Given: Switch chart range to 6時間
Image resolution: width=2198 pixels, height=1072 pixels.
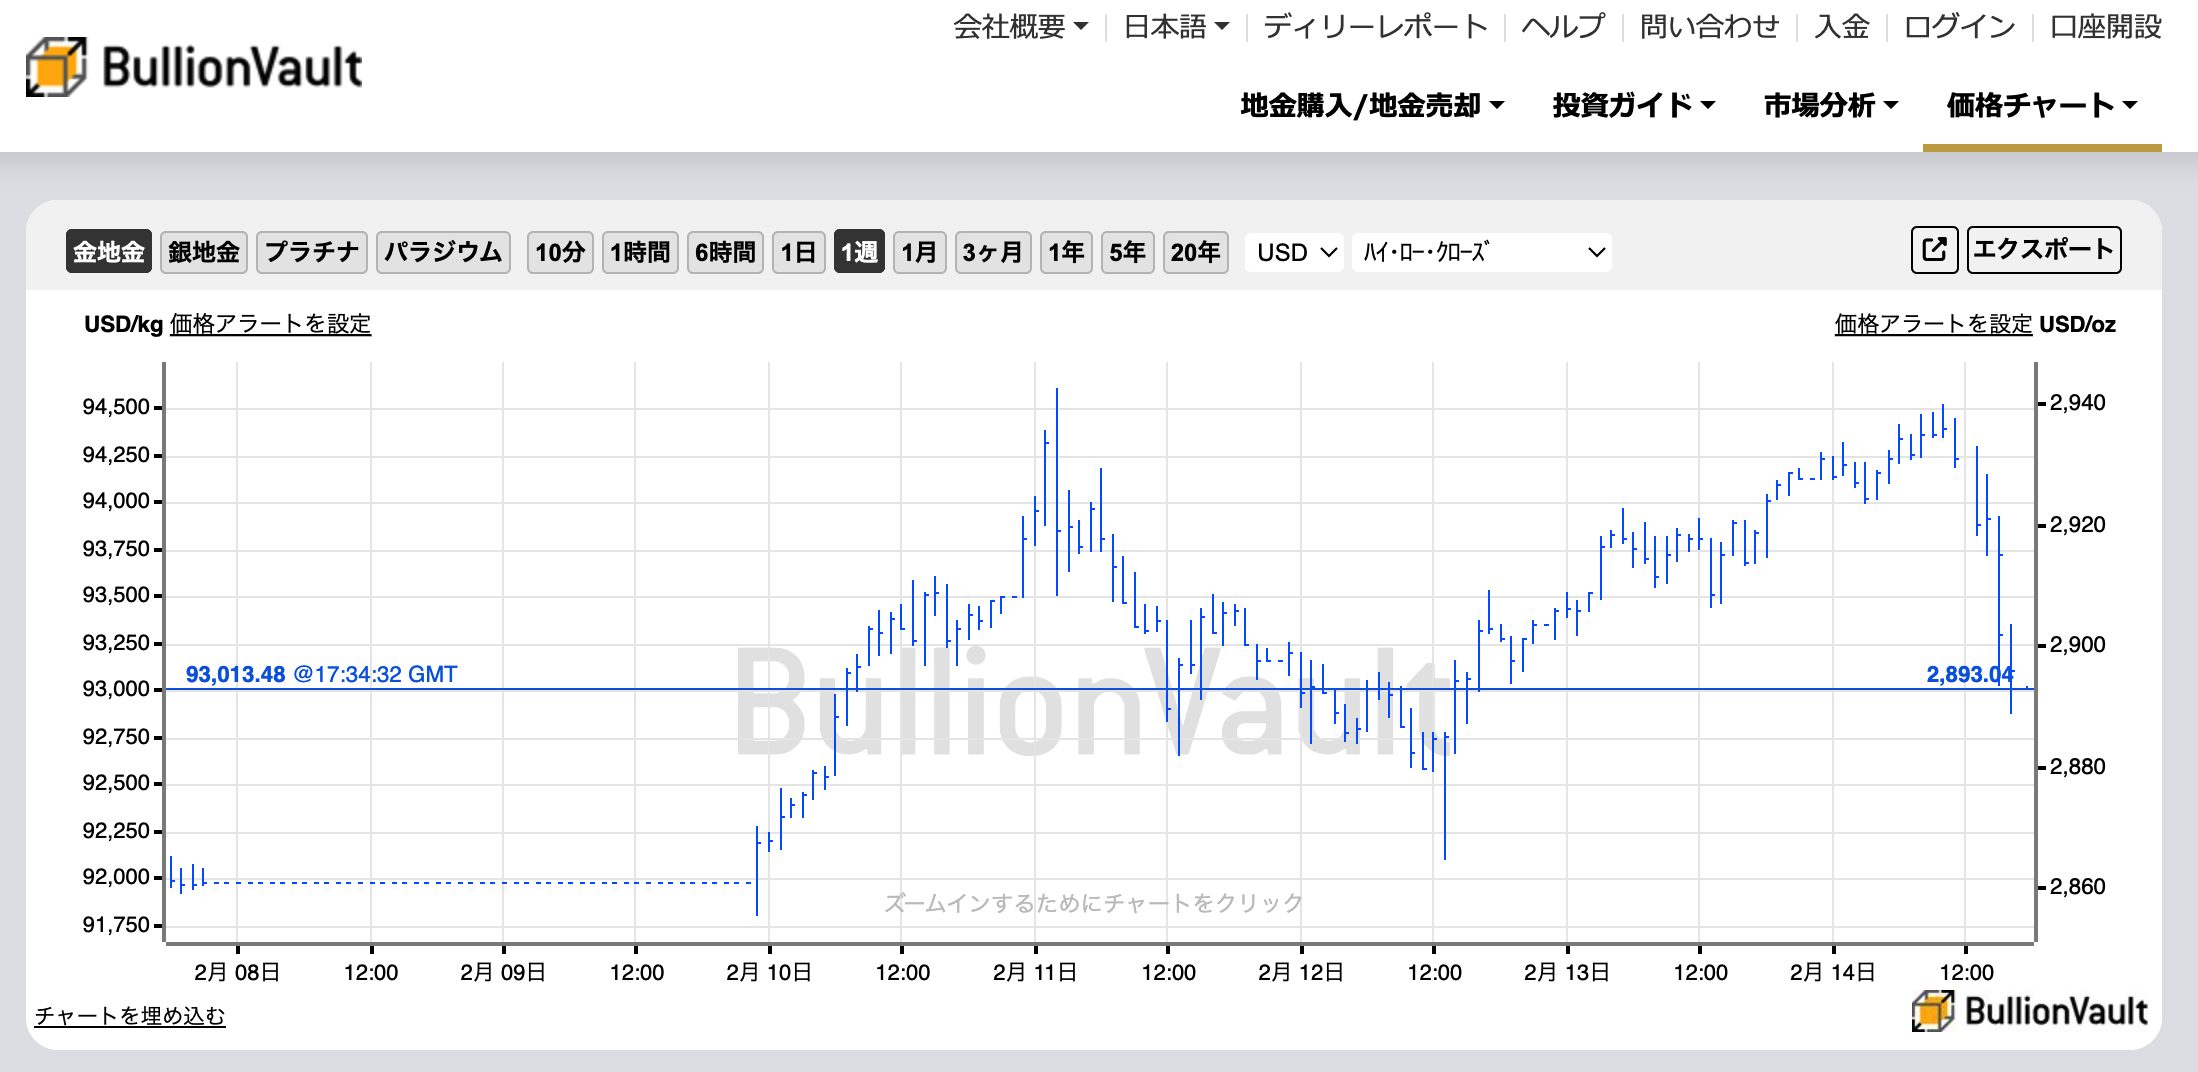Looking at the screenshot, I should point(725,252).
